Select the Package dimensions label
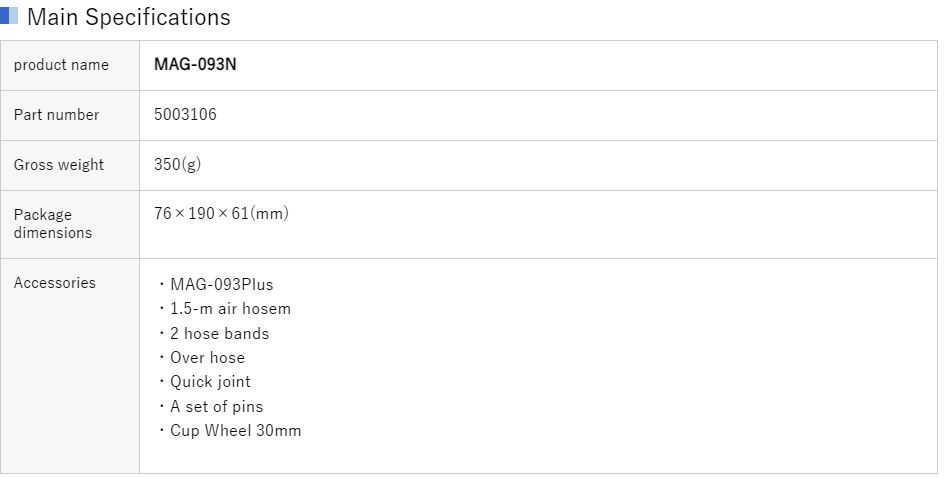The width and height of the screenshot is (947, 478). 53,224
